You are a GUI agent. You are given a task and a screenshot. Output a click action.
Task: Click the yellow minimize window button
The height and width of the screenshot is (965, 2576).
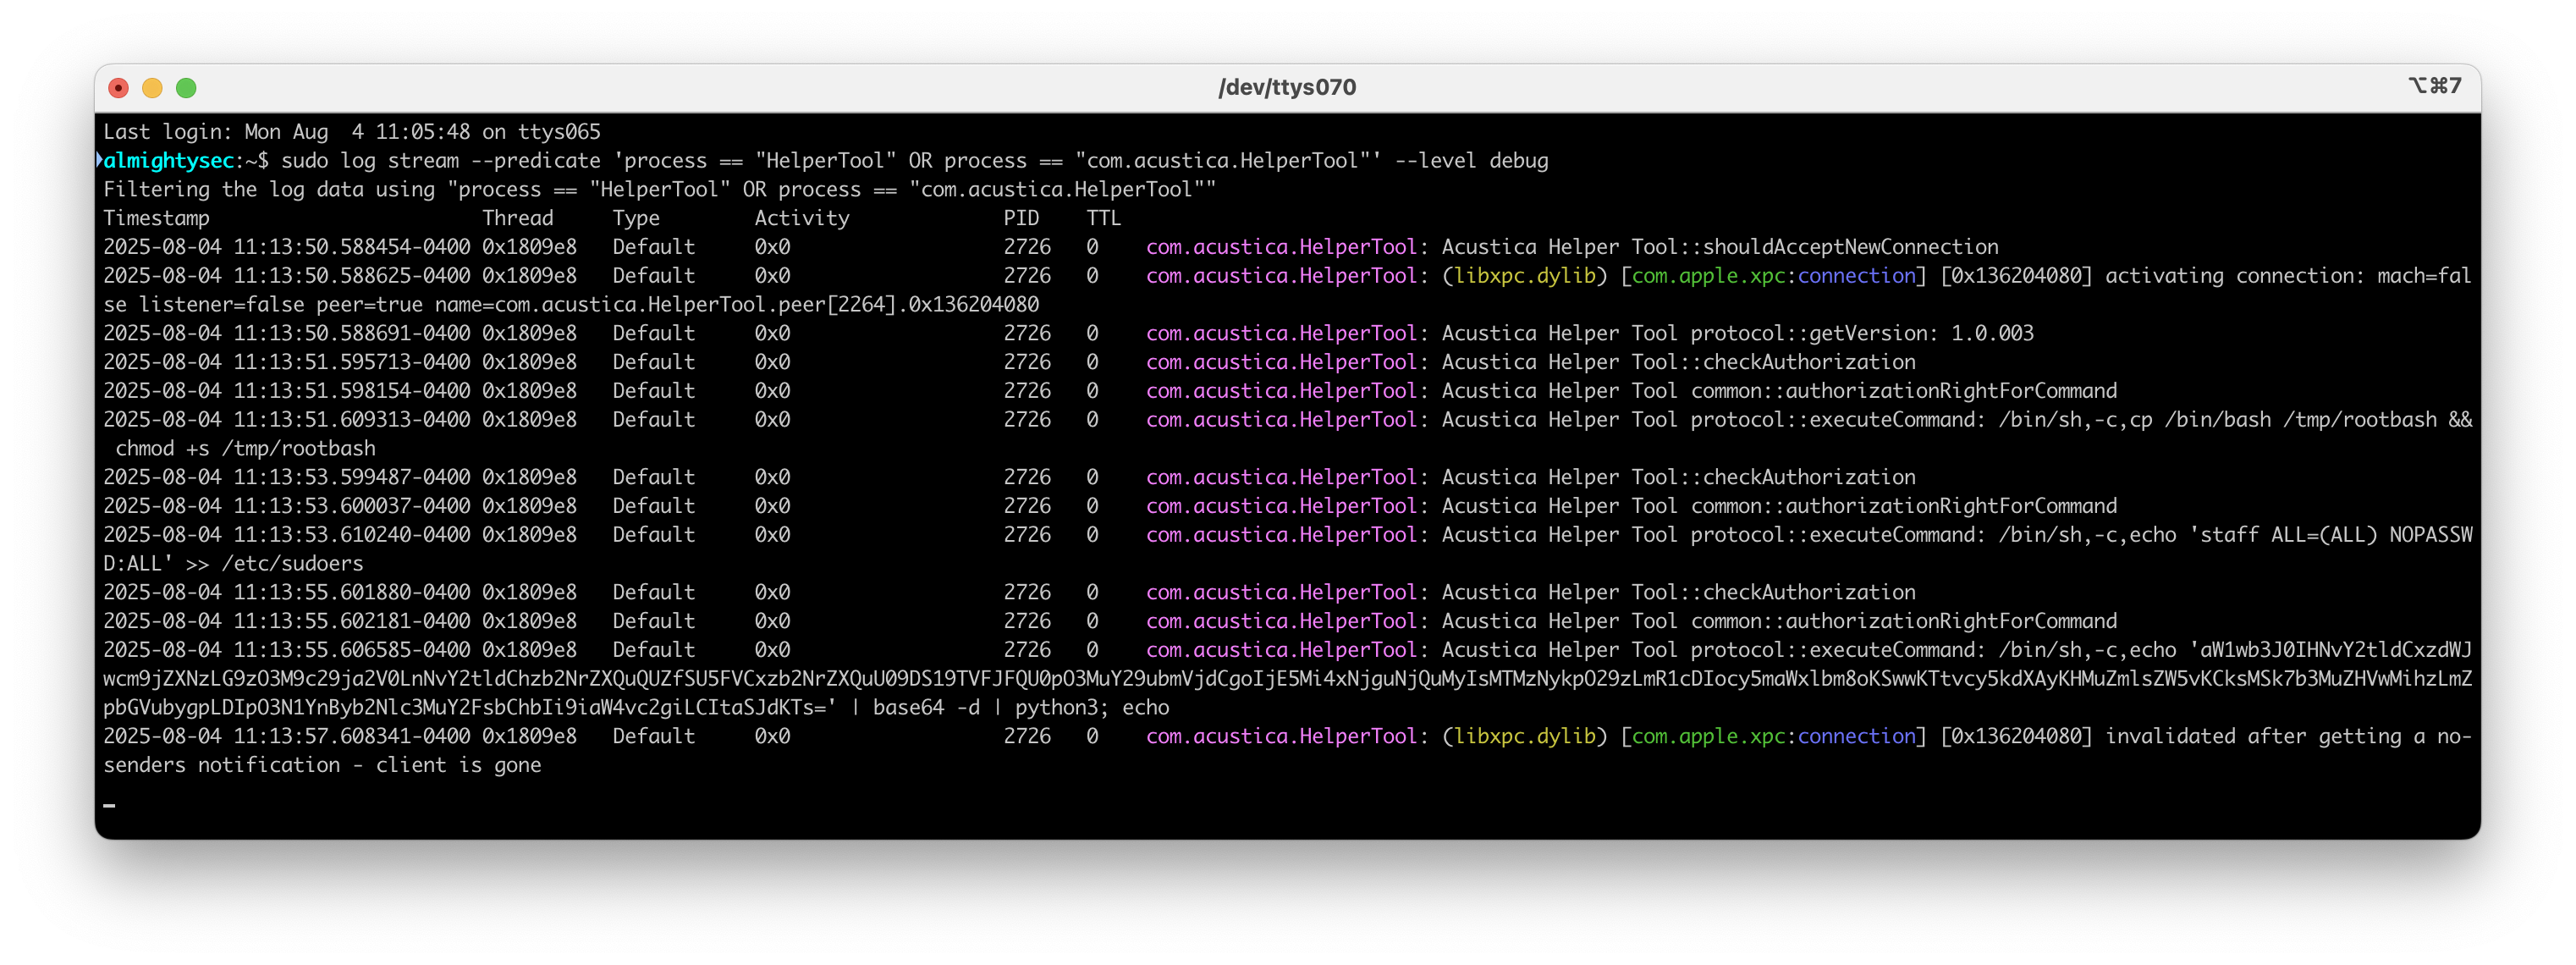(152, 88)
